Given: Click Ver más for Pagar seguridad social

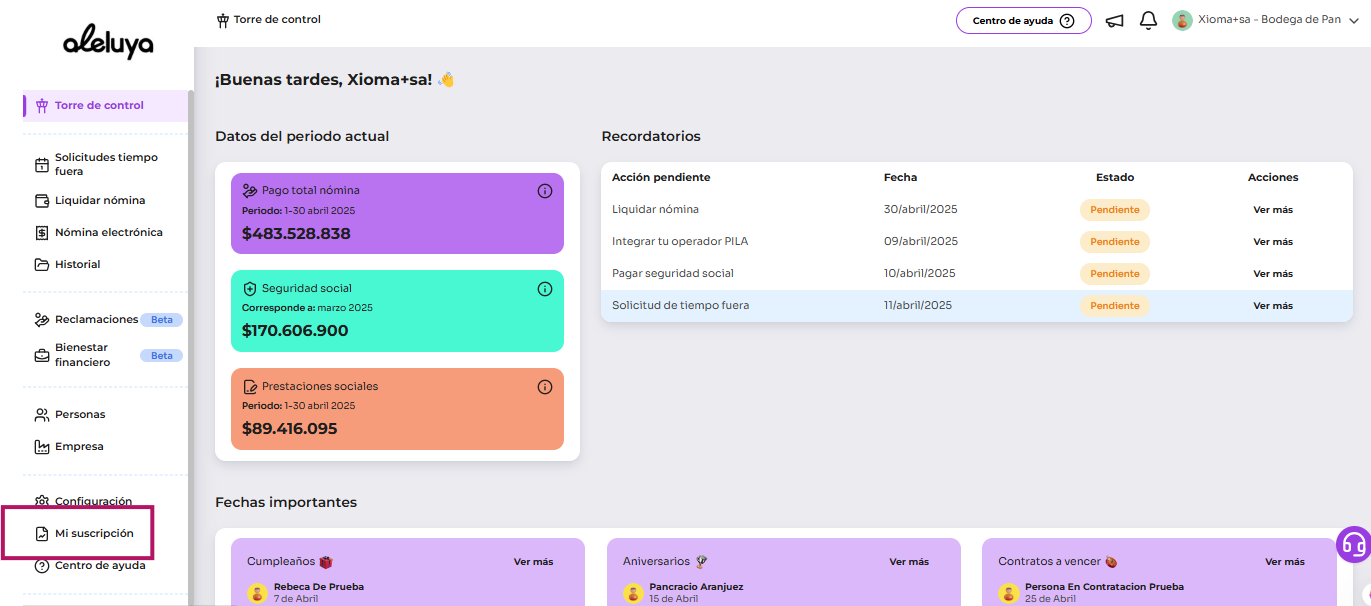Looking at the screenshot, I should click(1272, 274).
